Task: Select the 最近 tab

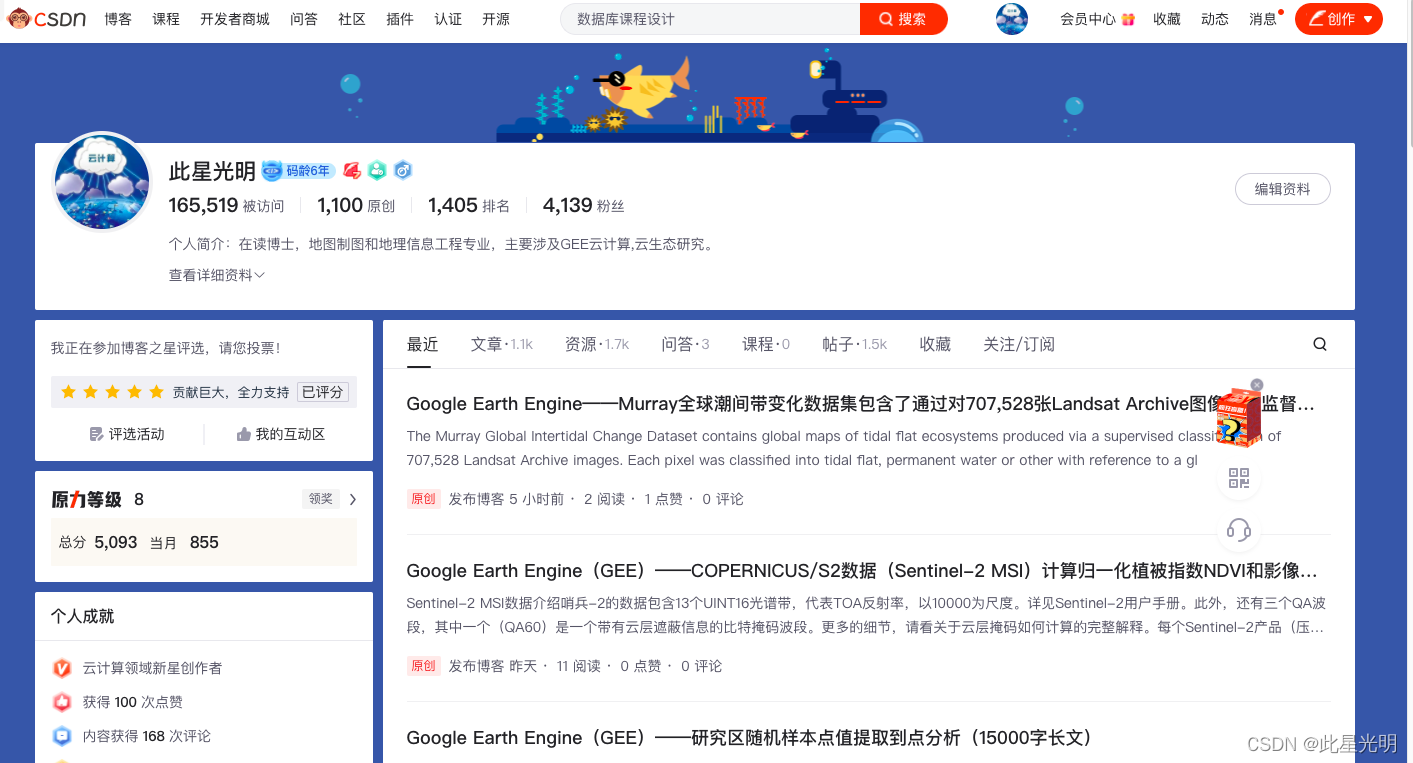Action: pyautogui.click(x=422, y=344)
